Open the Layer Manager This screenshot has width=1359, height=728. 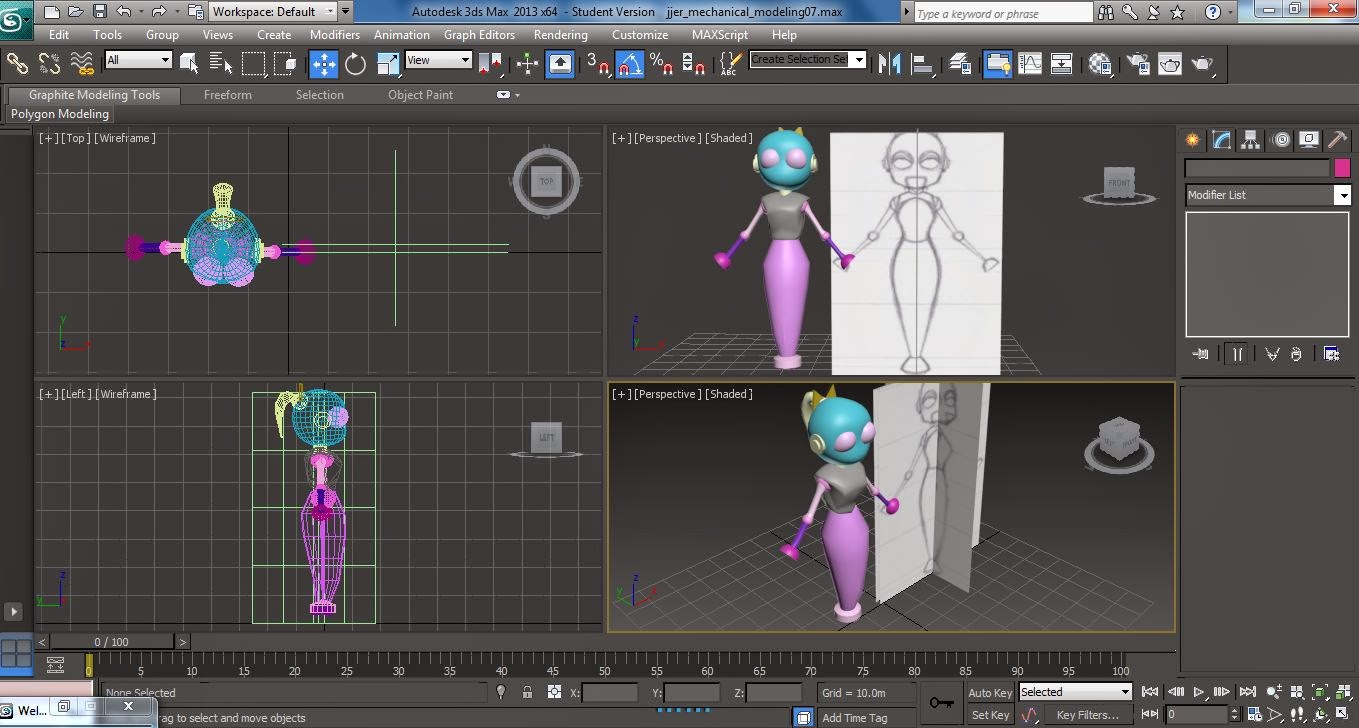coord(960,64)
